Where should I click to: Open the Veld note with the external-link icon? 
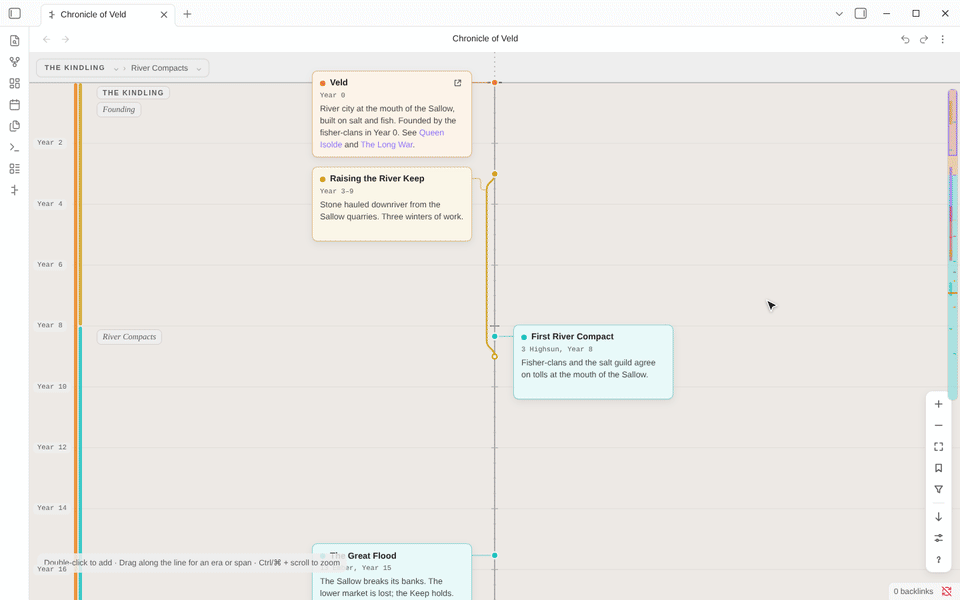(x=457, y=83)
